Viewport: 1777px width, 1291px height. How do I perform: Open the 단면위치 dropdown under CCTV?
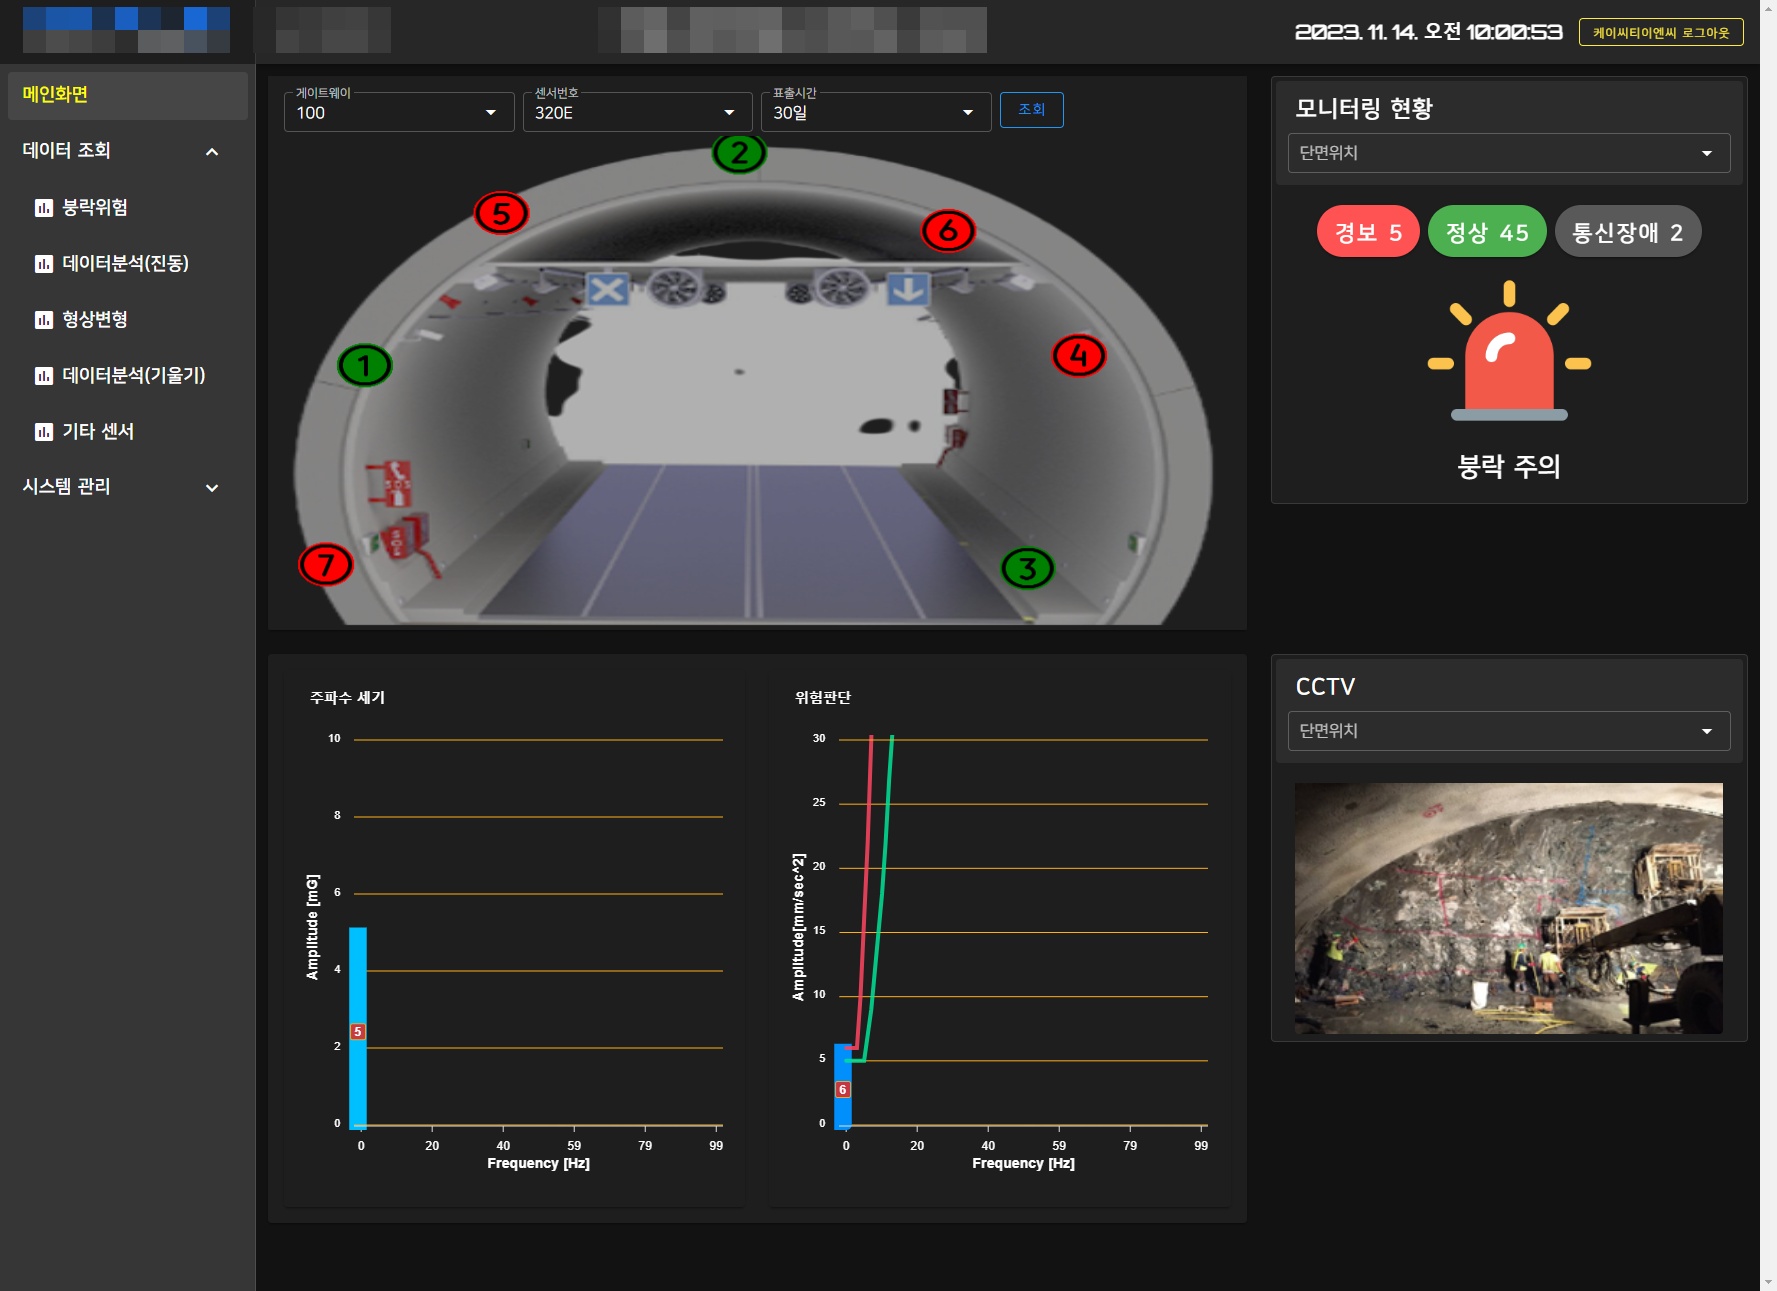click(x=1509, y=731)
